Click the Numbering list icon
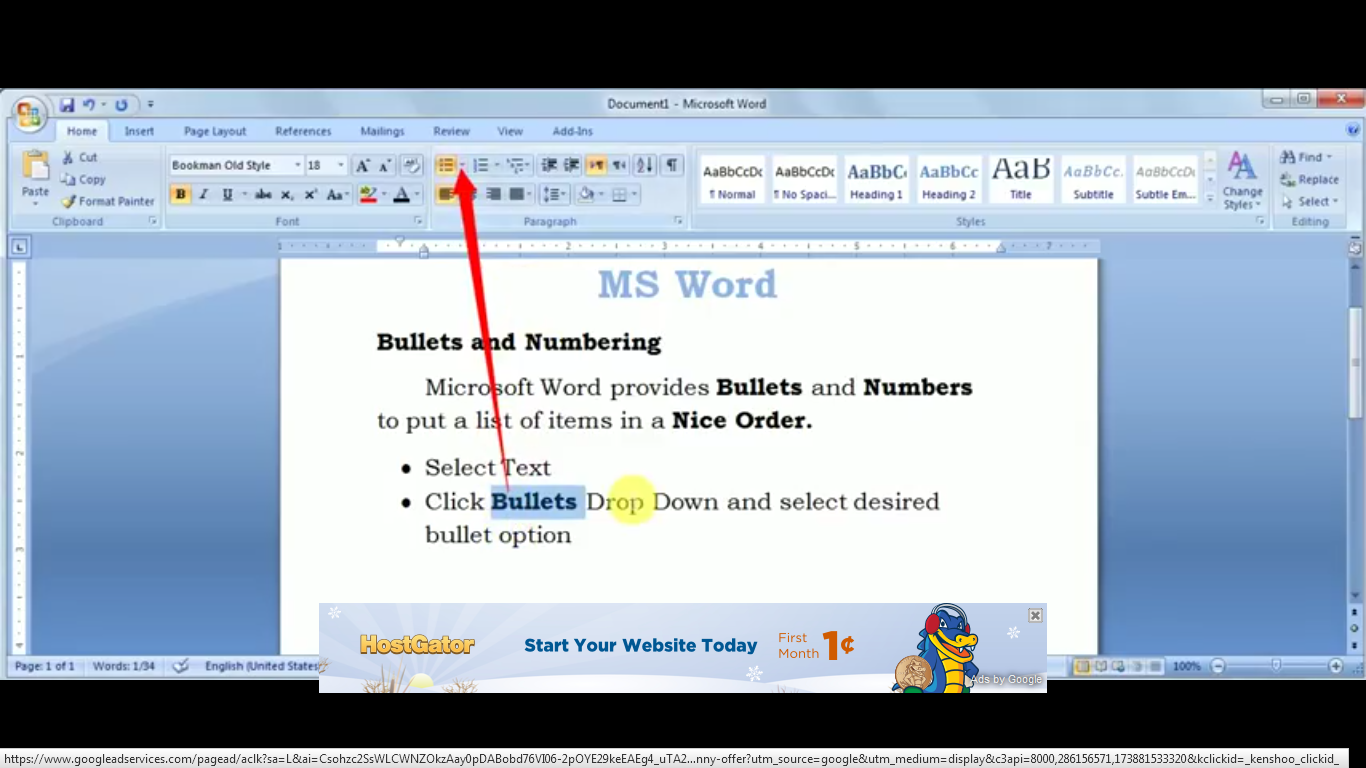The height and width of the screenshot is (768, 1366). (481, 165)
